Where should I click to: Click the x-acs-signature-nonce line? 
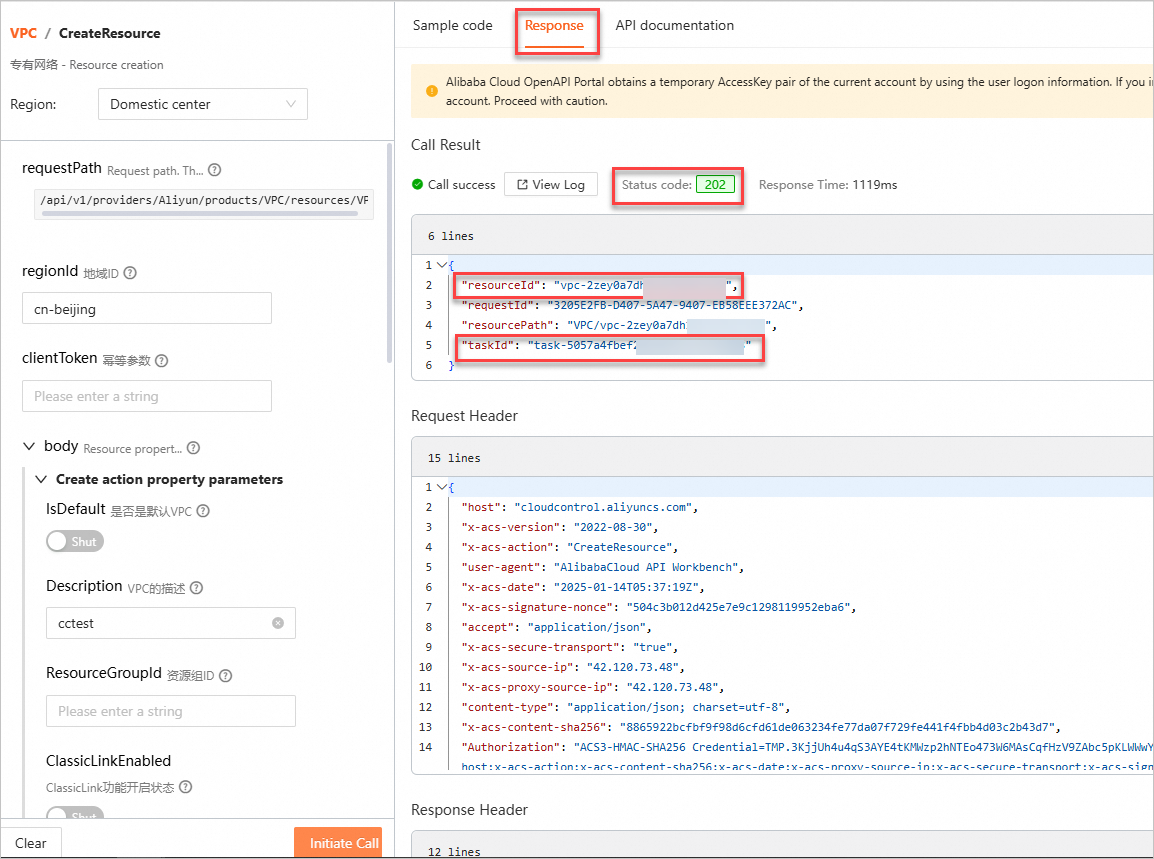659,607
